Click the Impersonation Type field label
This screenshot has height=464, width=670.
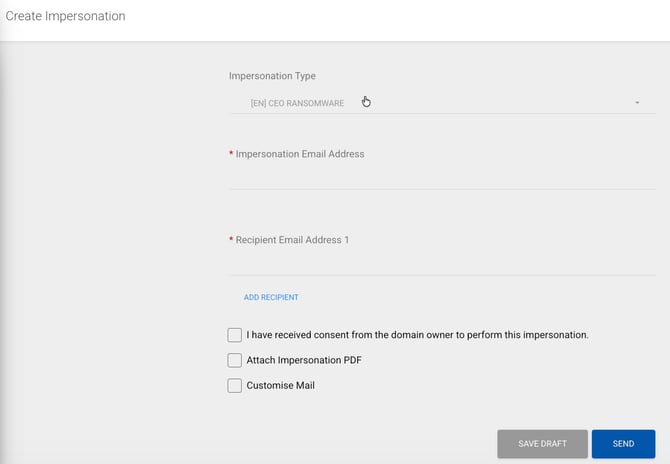pos(272,76)
